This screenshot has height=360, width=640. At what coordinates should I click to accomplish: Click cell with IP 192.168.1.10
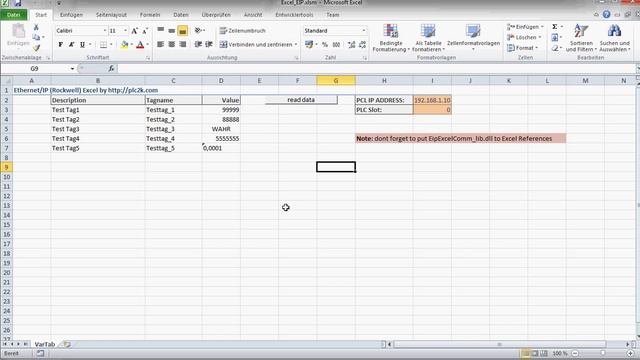click(x=432, y=100)
